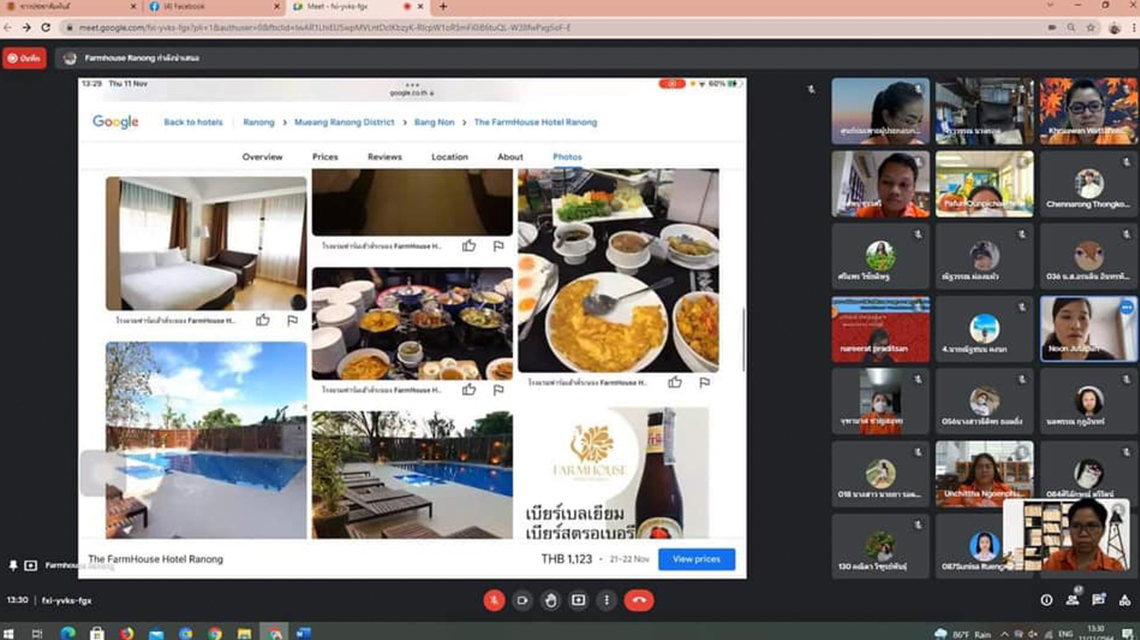Screen dimensions: 1140x640
Task: Click Mueang Ranong District breadcrumb
Action: [345, 122]
